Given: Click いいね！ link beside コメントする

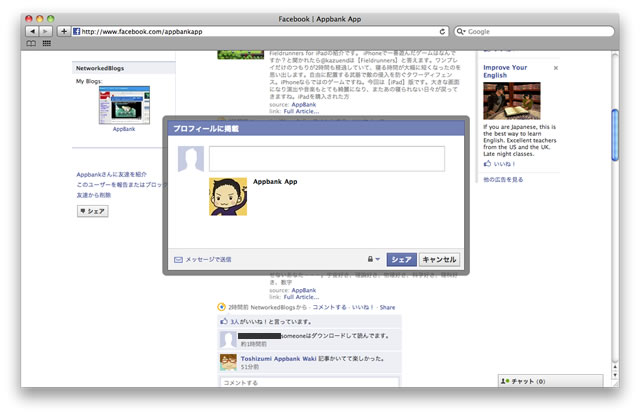Looking at the screenshot, I should (x=362, y=307).
